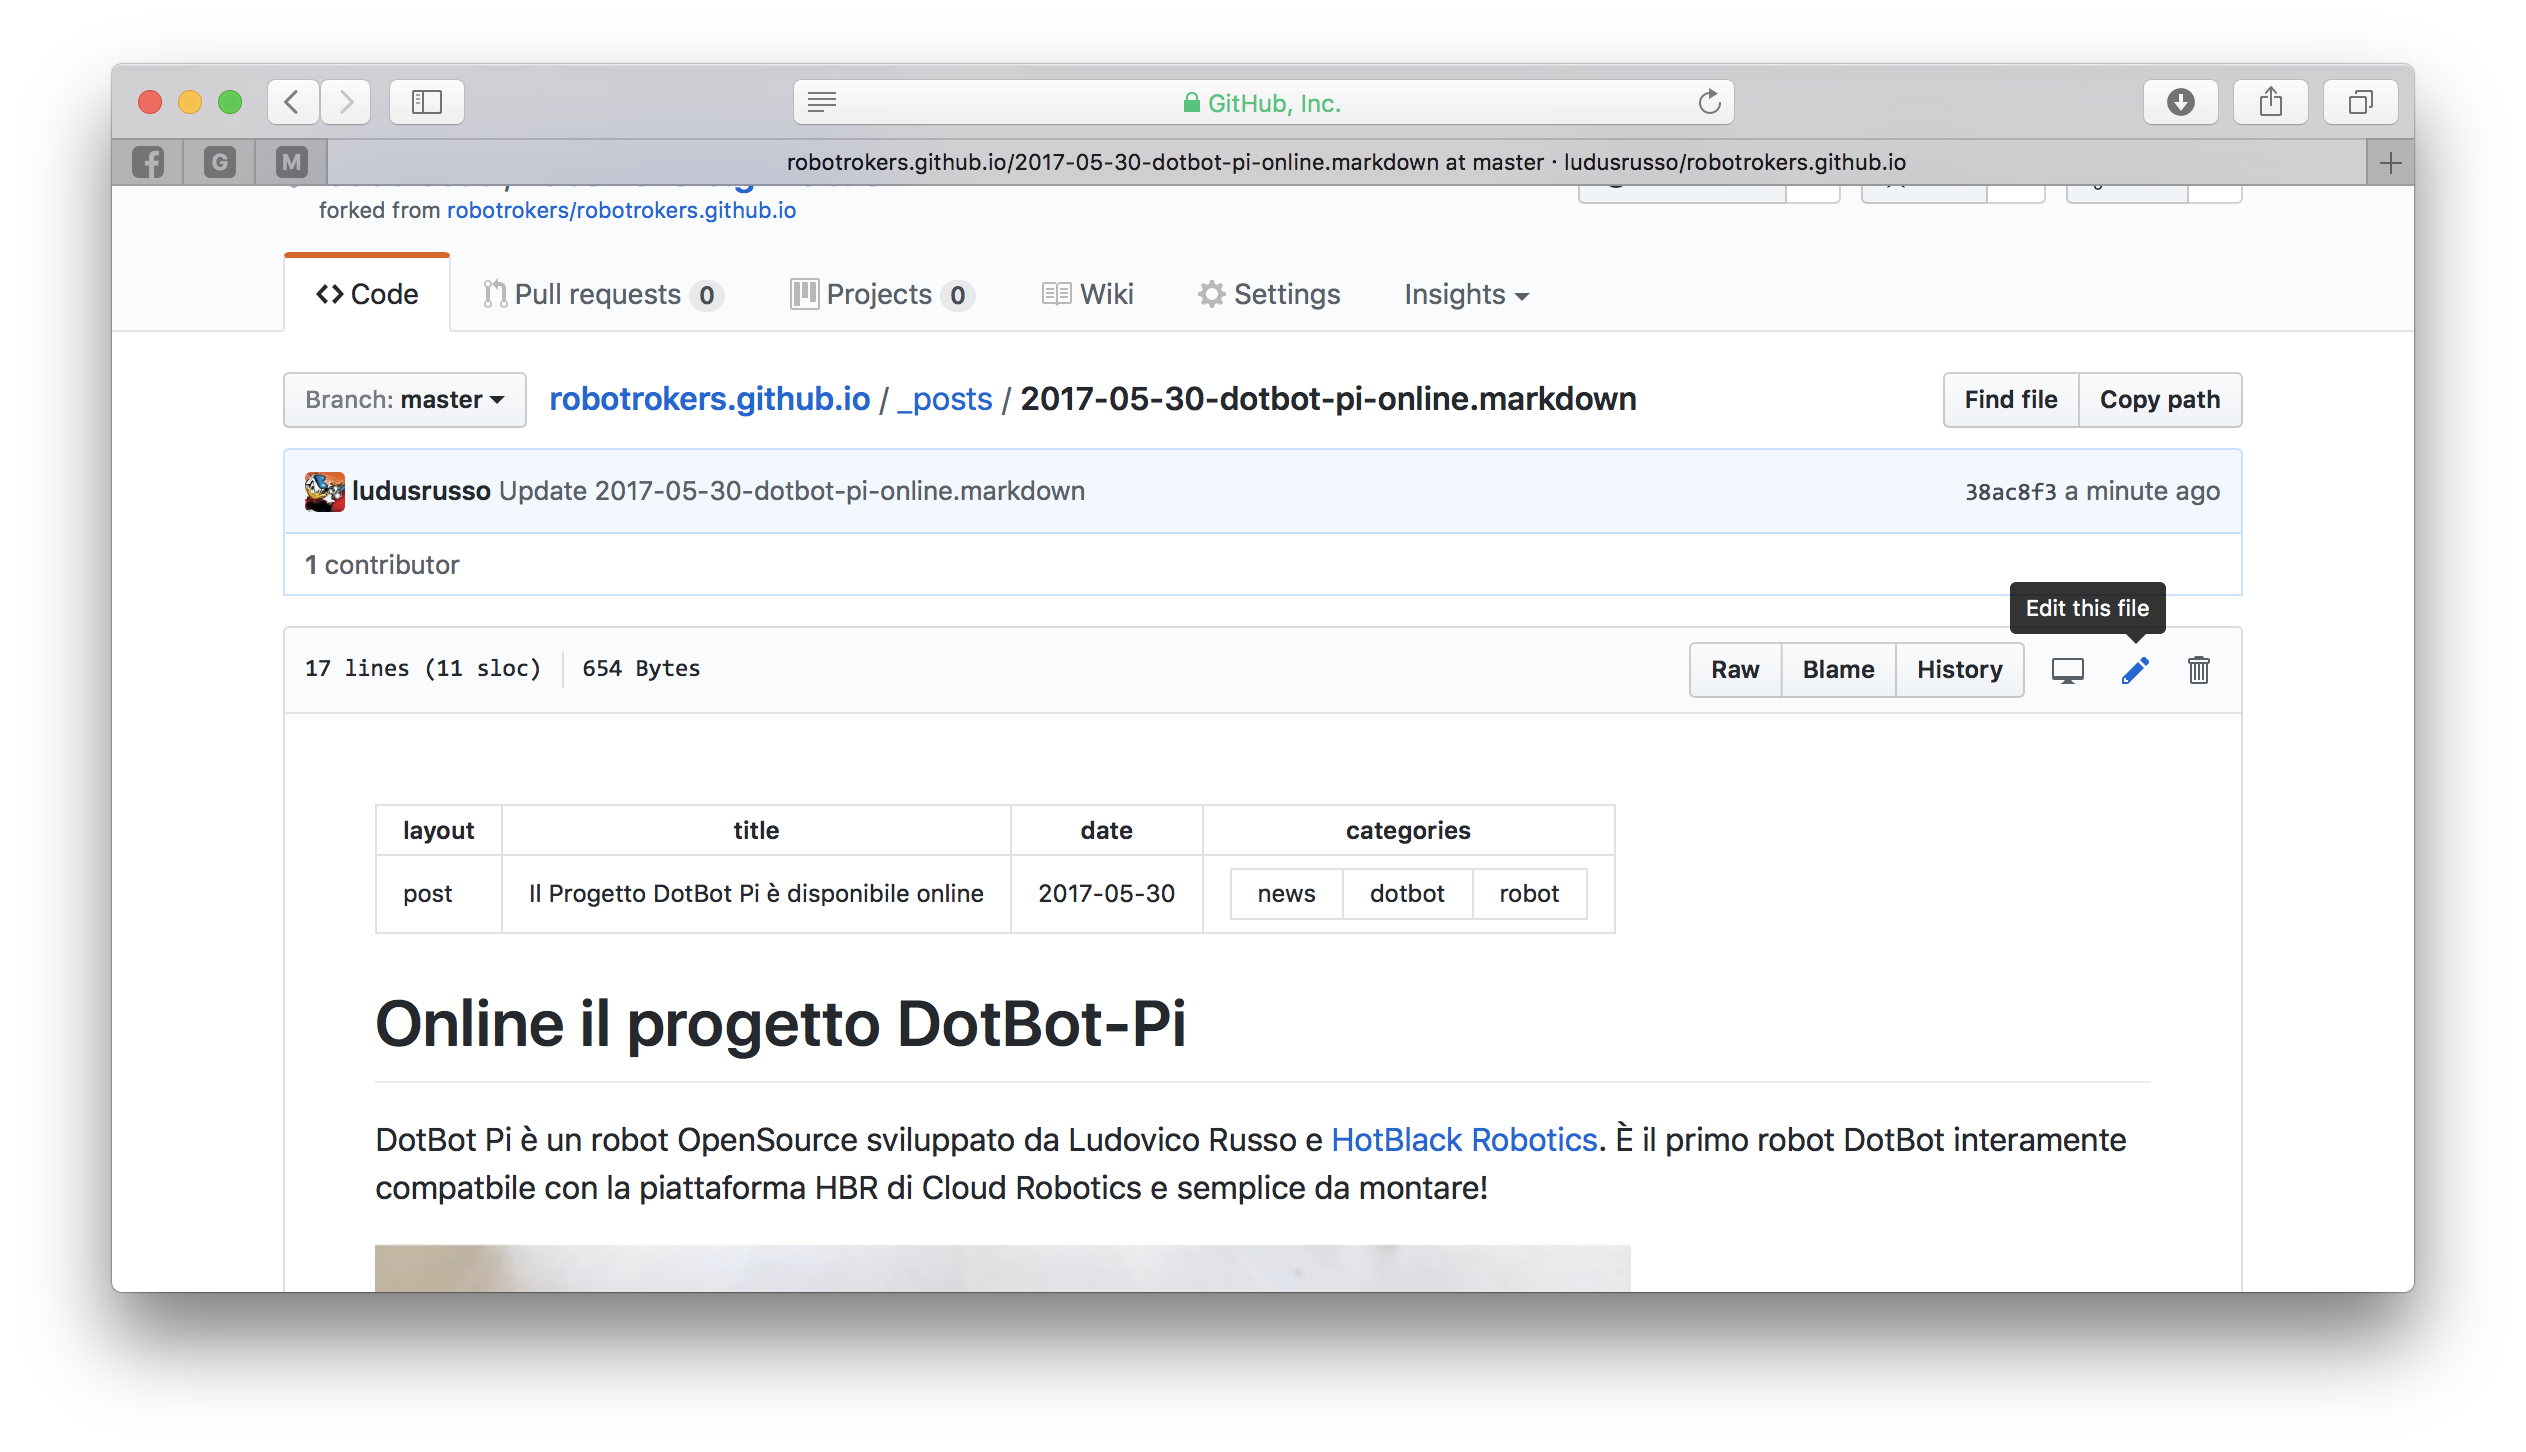Image resolution: width=2526 pixels, height=1452 pixels.
Task: Show all tabs overview
Action: click(2360, 102)
